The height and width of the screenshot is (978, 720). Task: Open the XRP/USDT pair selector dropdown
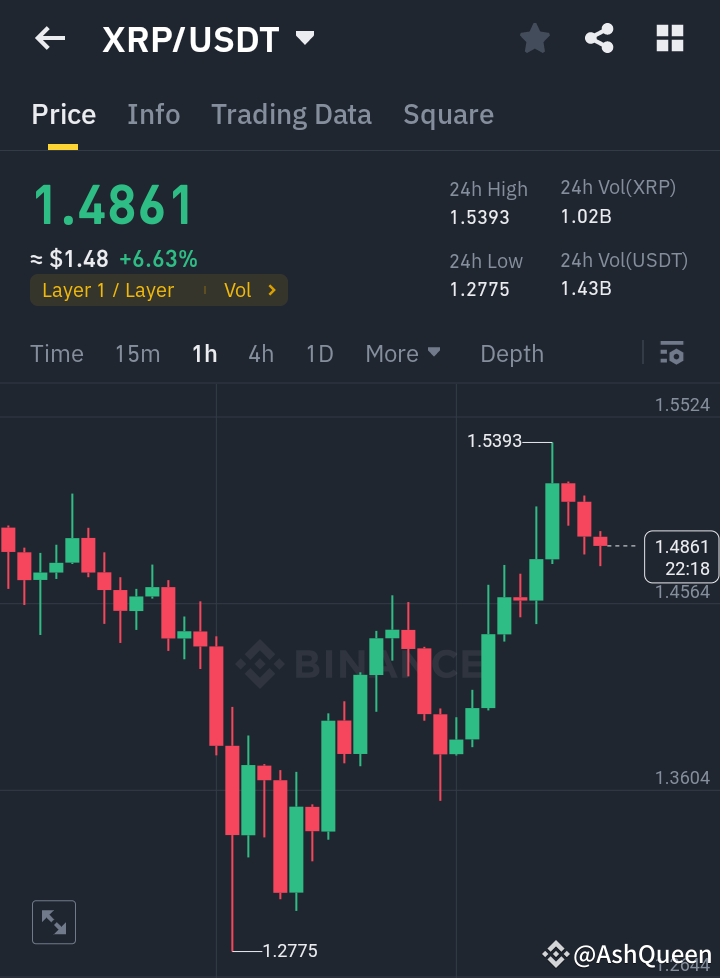[305, 38]
